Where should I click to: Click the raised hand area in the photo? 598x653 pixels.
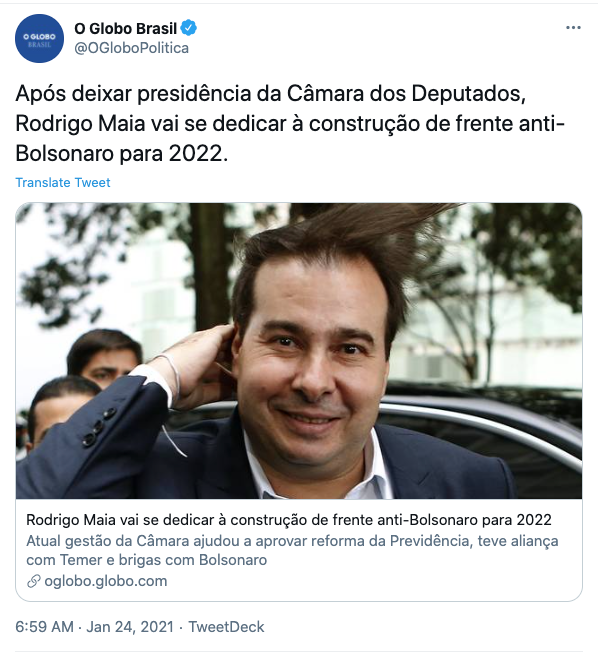tap(200, 364)
